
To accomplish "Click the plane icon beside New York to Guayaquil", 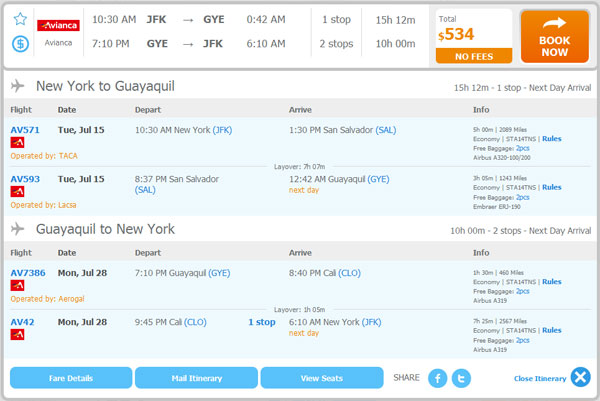I will tap(17, 86).
